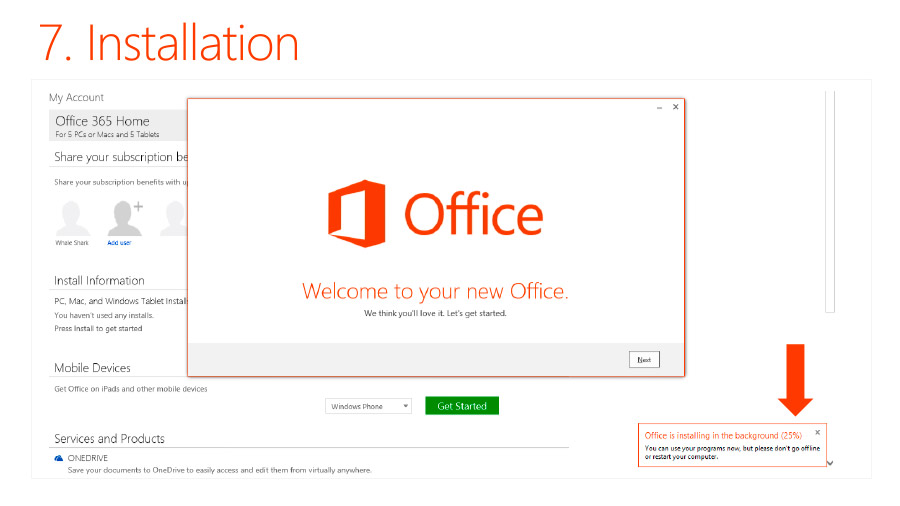Click the Services and Products heading
Screen dimensions: 900x506
[x=109, y=439]
